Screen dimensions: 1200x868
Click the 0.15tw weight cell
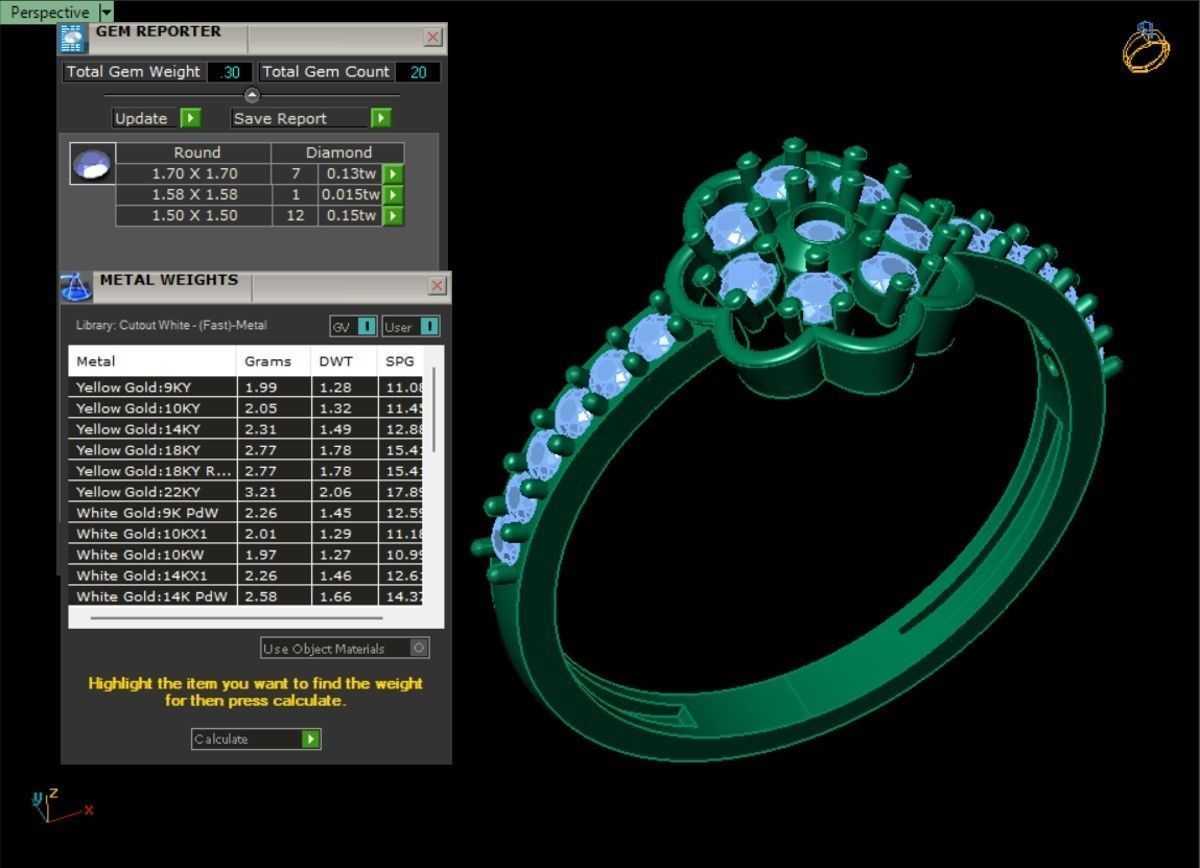click(351, 215)
